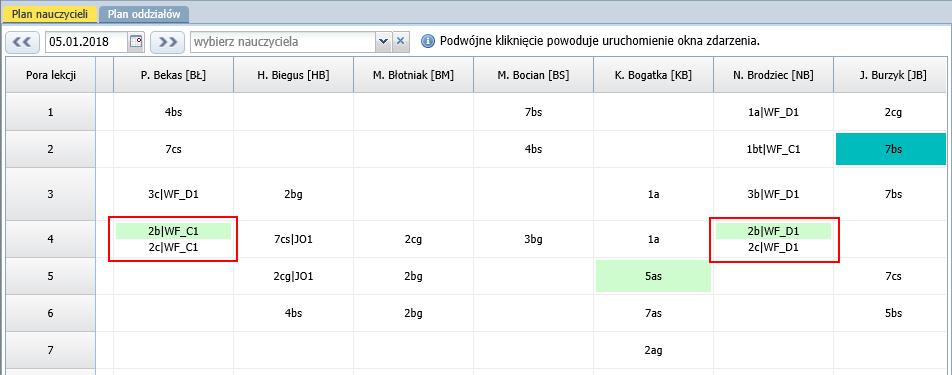Select the N. Brodziec [NB] column header

pos(774,75)
